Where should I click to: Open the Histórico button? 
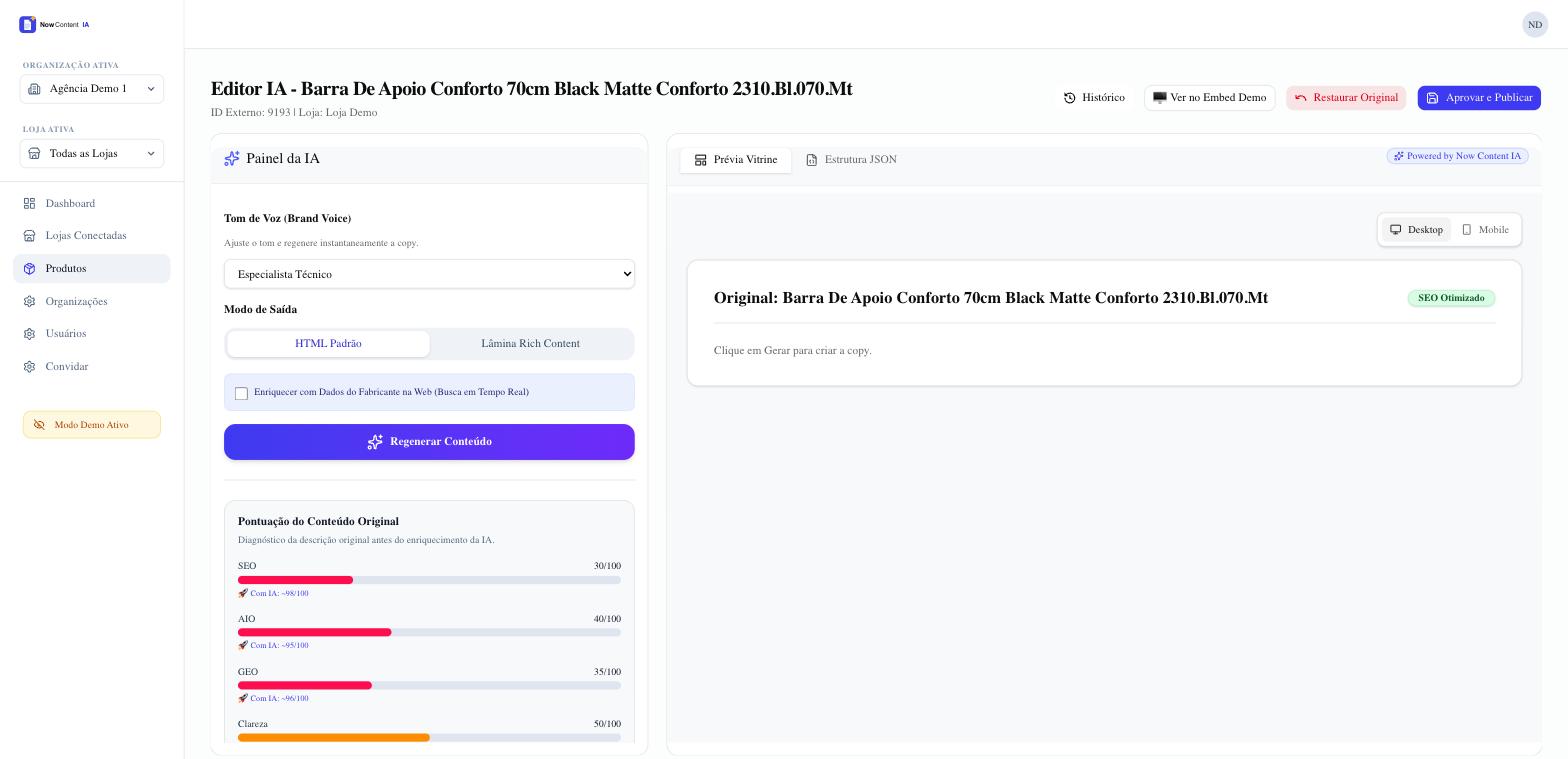pos(1094,98)
